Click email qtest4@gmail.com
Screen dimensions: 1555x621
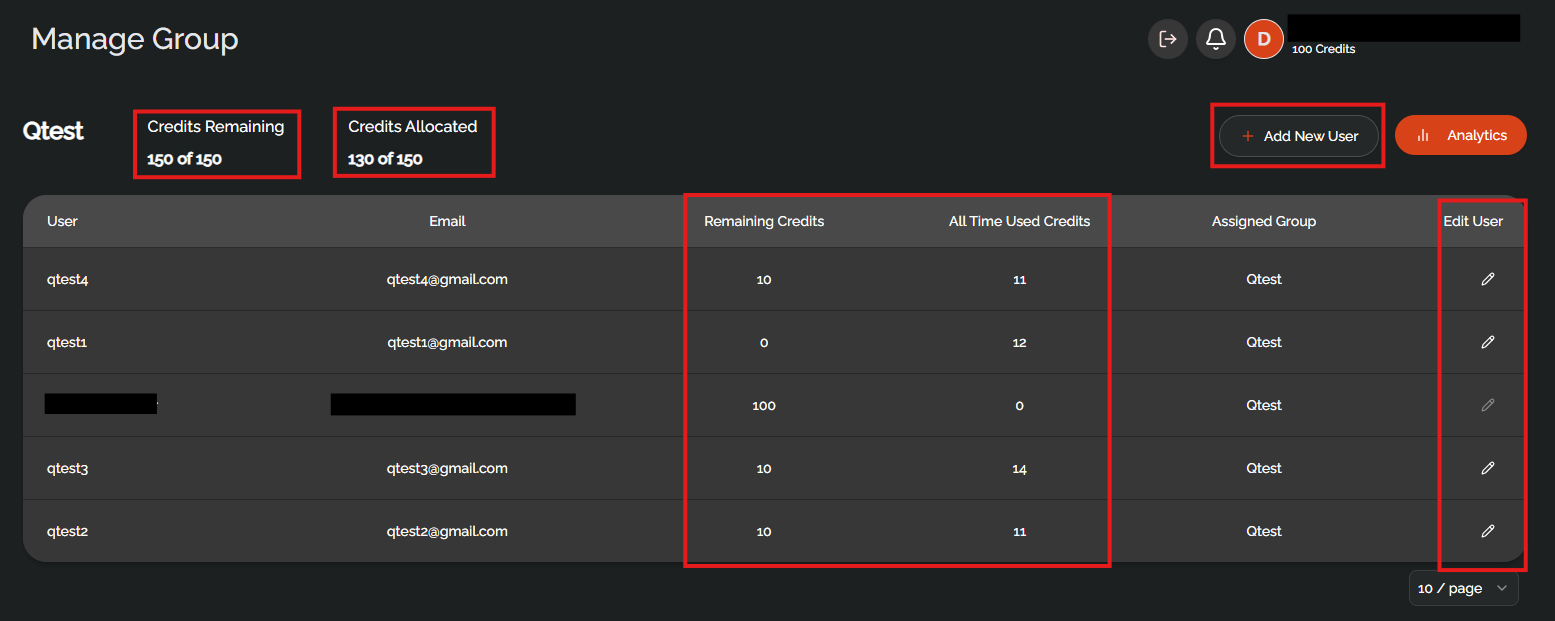(x=447, y=279)
